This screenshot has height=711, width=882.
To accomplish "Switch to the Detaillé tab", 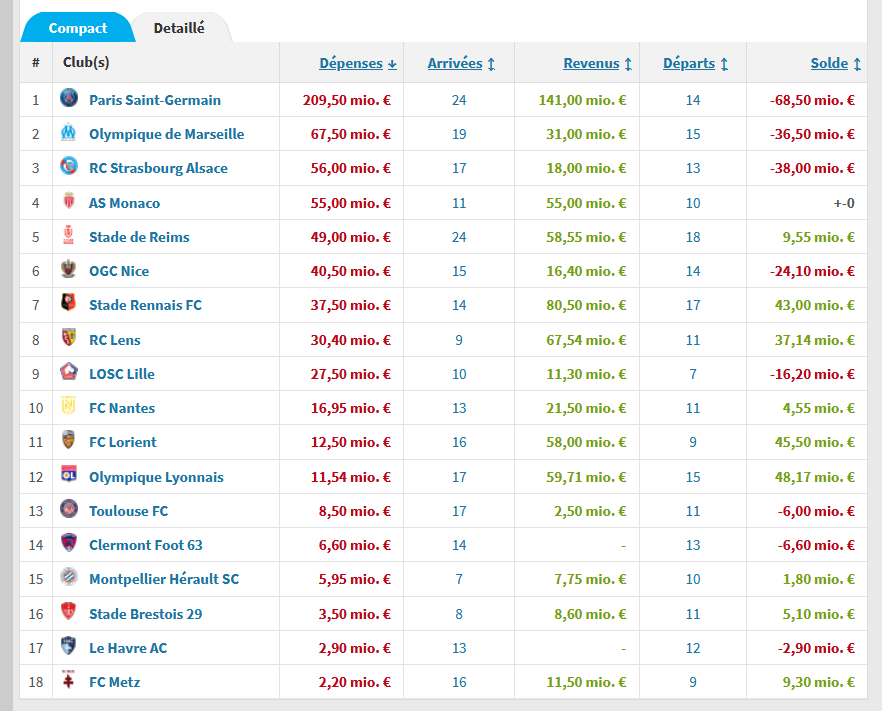I will tap(179, 28).
